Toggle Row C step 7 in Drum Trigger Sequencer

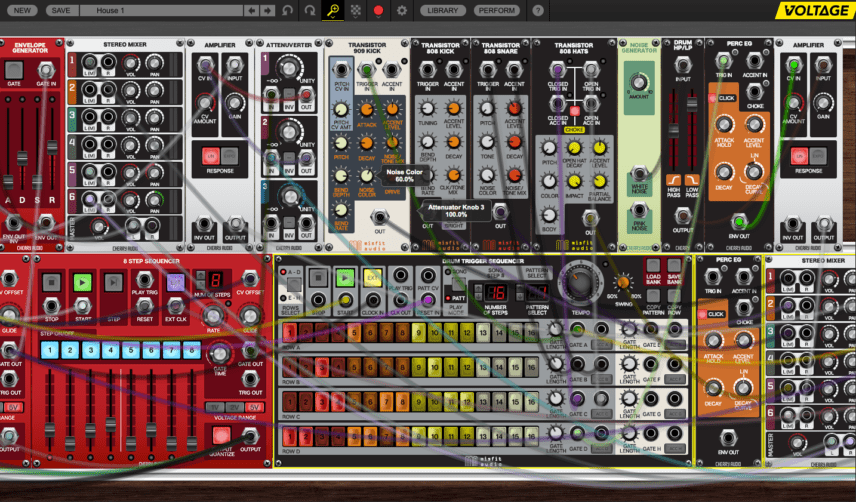coord(386,402)
